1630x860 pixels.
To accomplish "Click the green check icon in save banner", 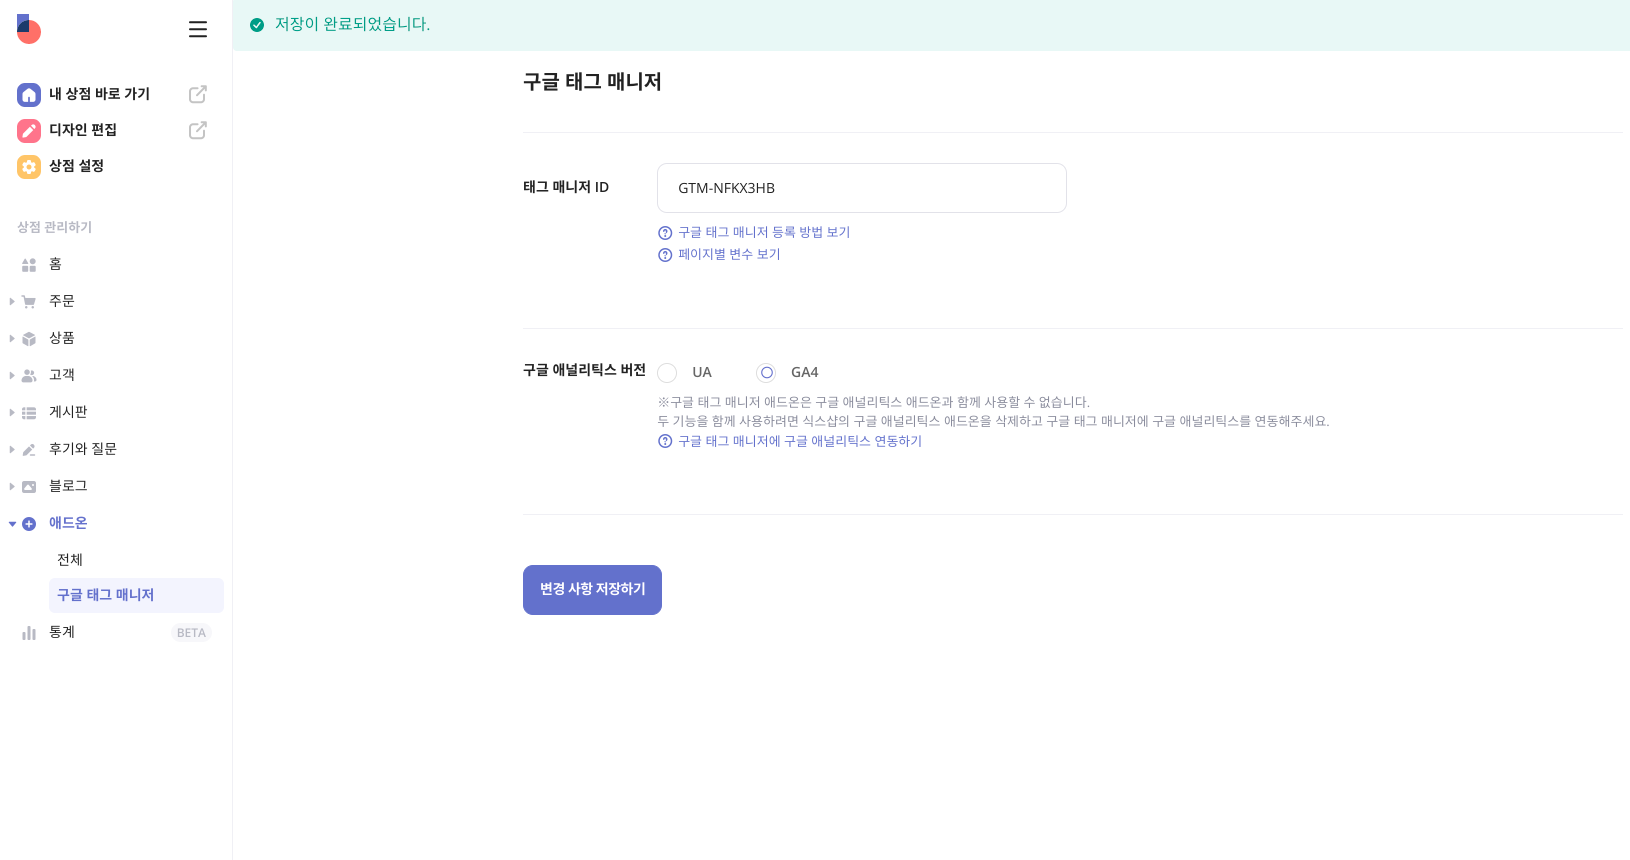I will click(257, 25).
